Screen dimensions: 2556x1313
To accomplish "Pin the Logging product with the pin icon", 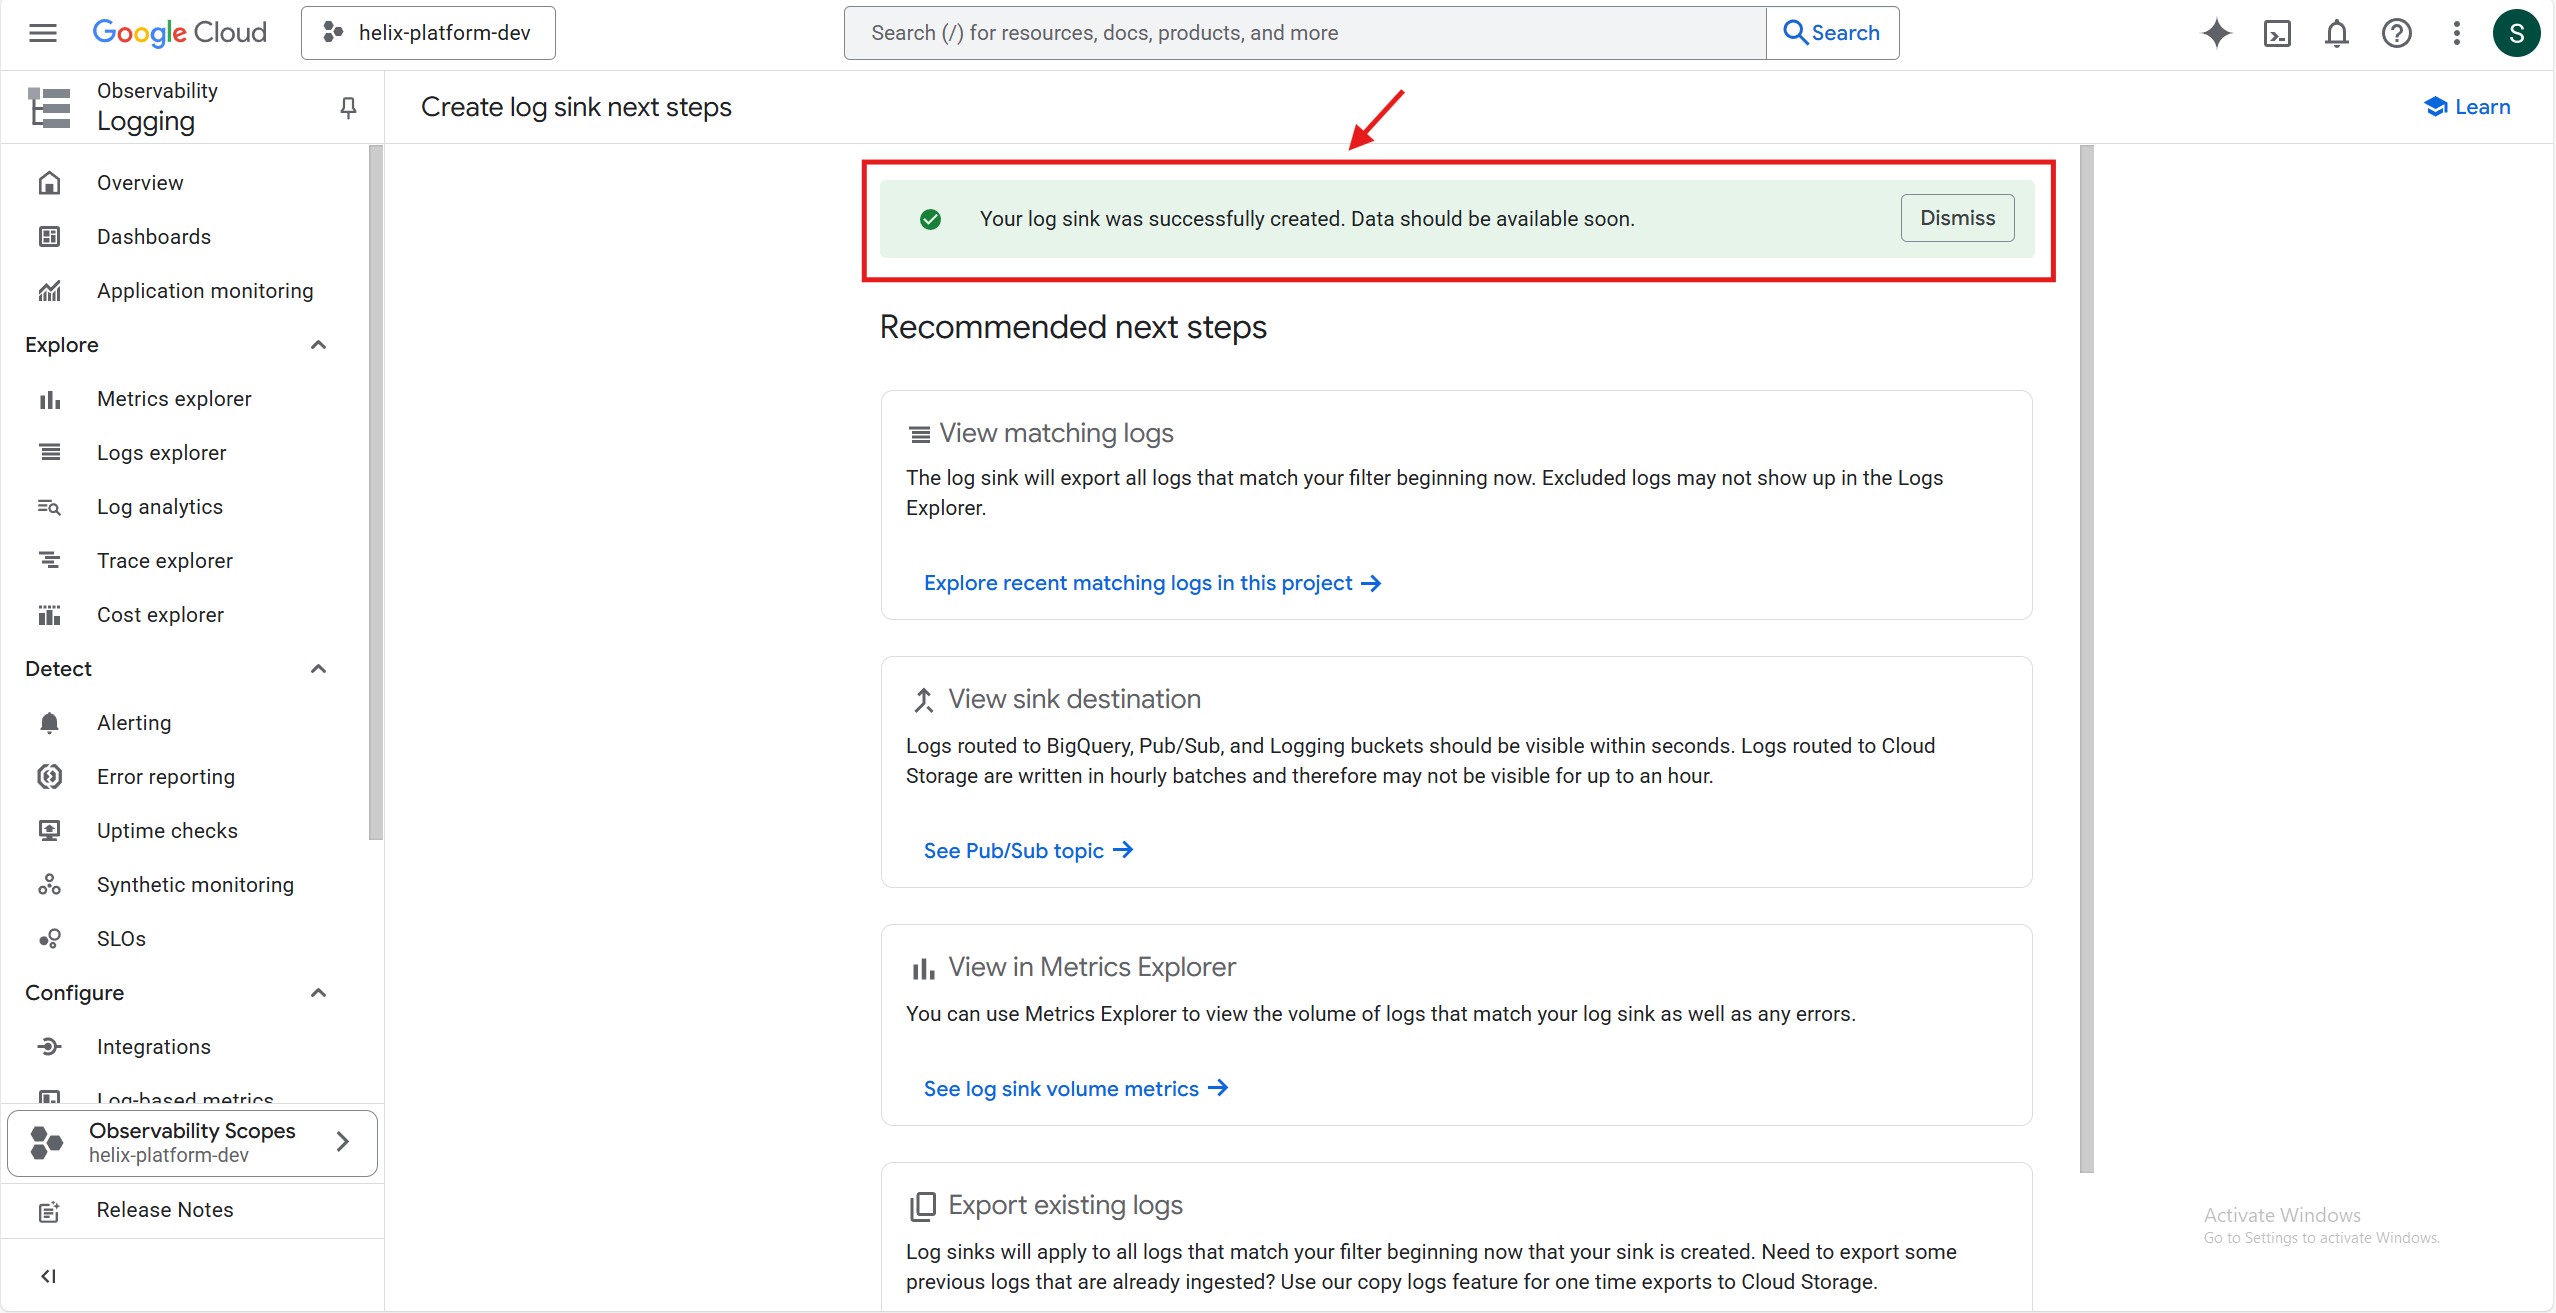I will point(348,107).
